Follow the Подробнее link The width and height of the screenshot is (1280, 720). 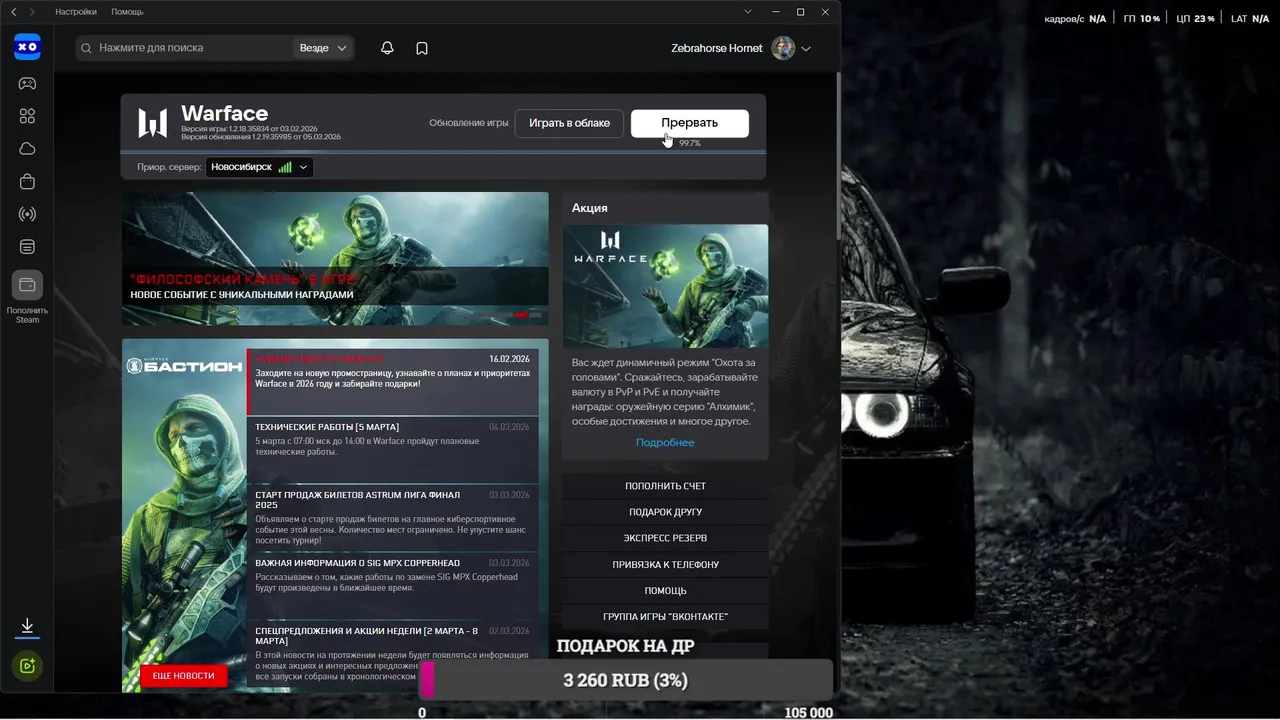click(665, 442)
